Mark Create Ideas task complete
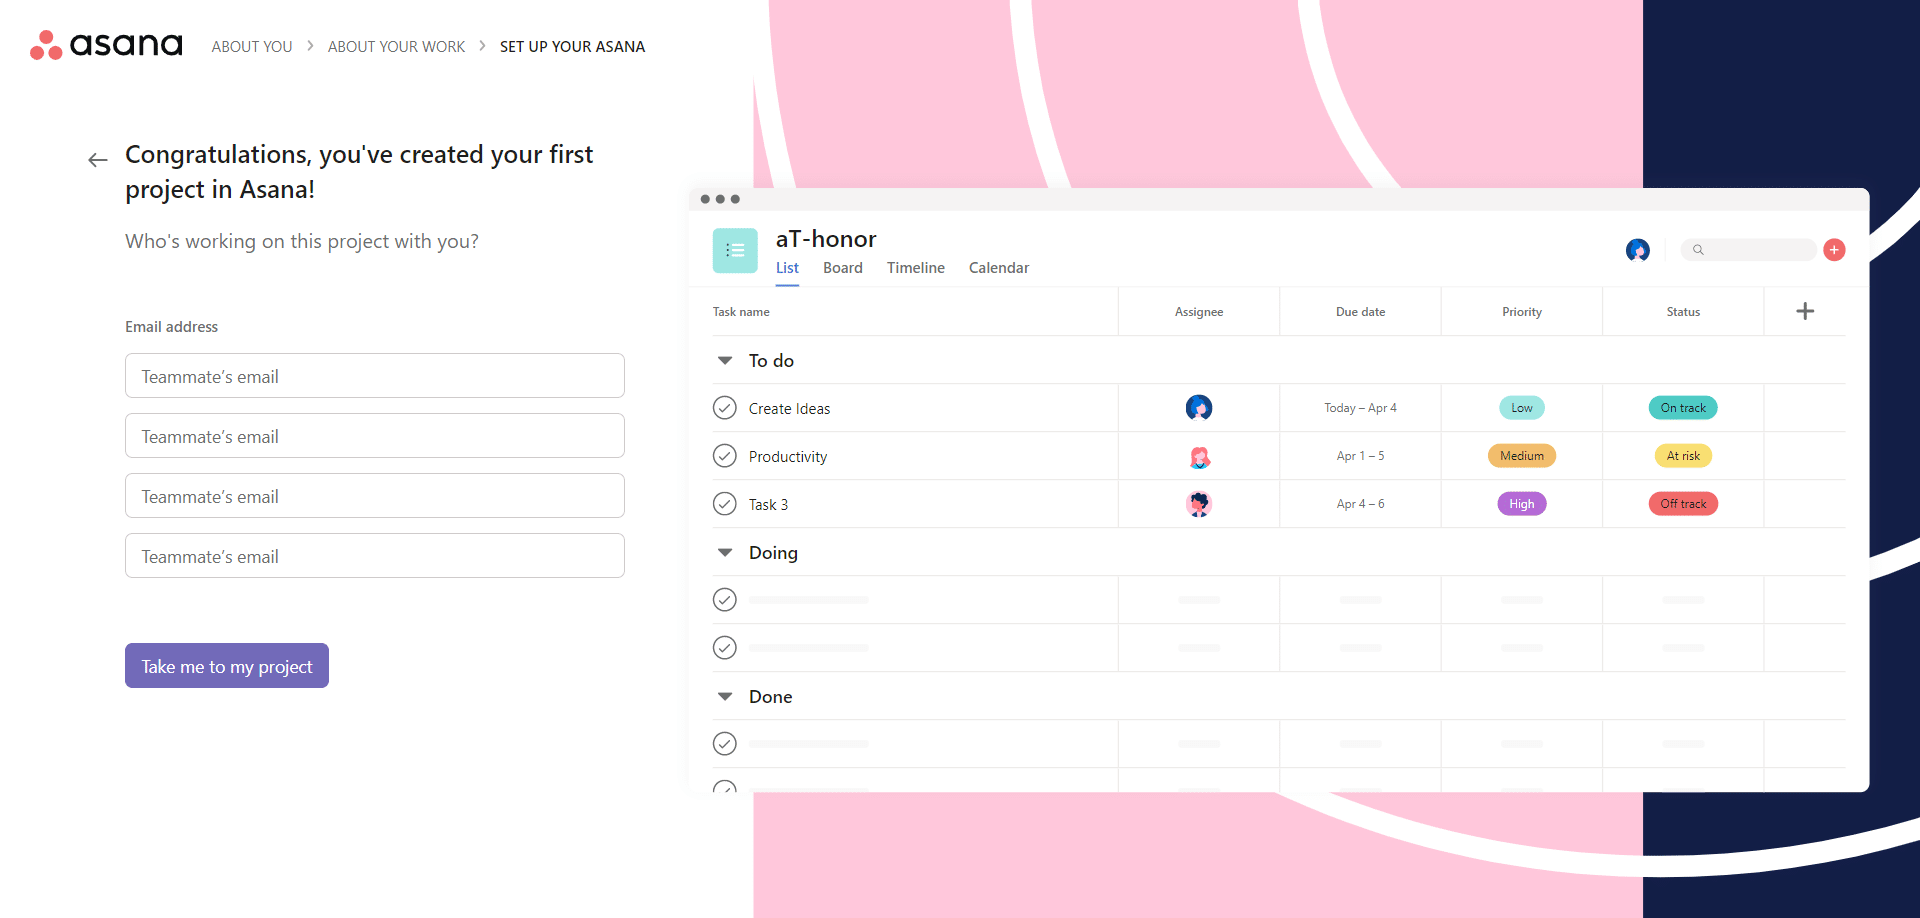This screenshot has width=1920, height=918. point(725,408)
